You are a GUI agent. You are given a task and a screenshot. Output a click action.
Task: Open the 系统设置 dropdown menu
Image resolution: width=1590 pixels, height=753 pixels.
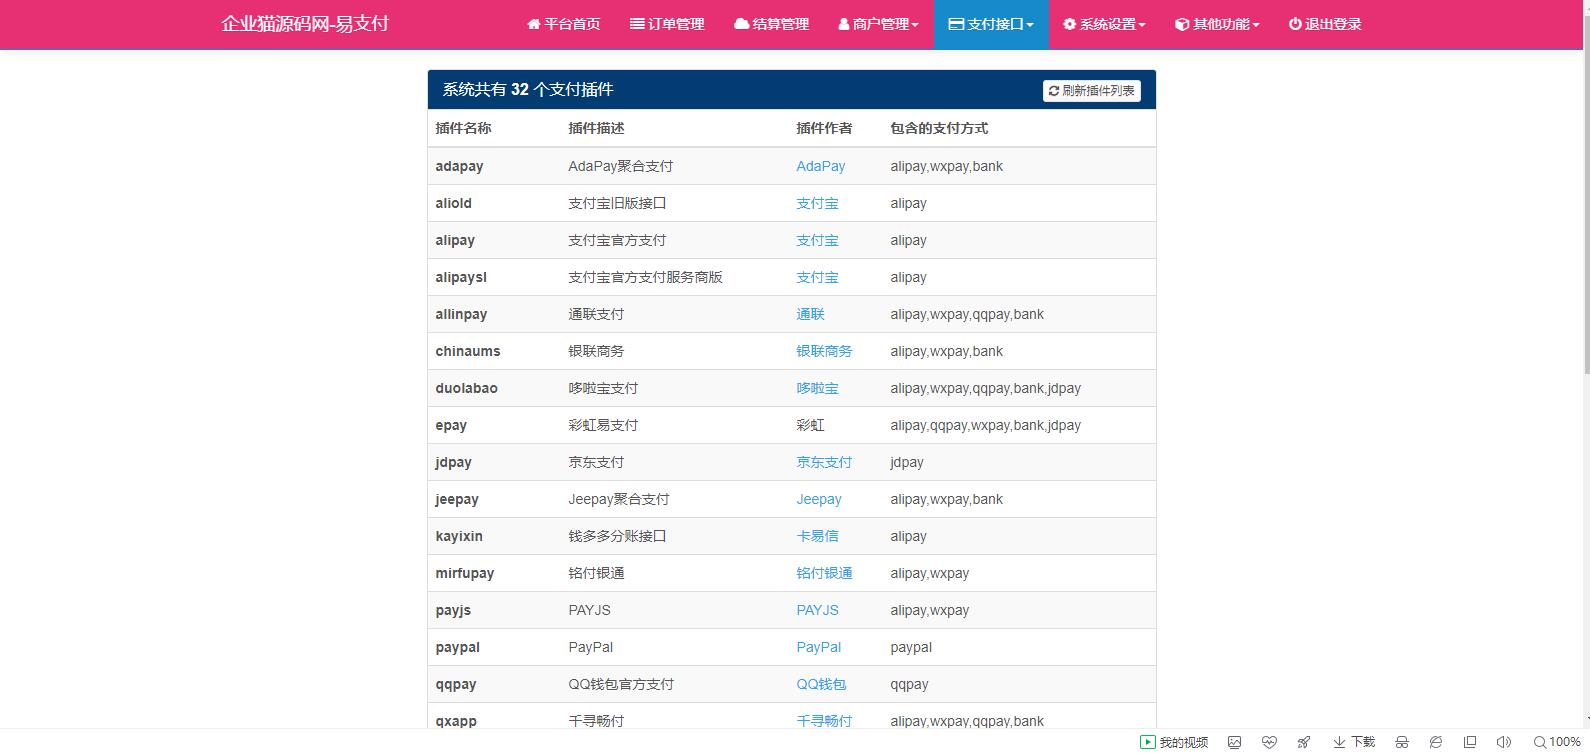(1104, 24)
